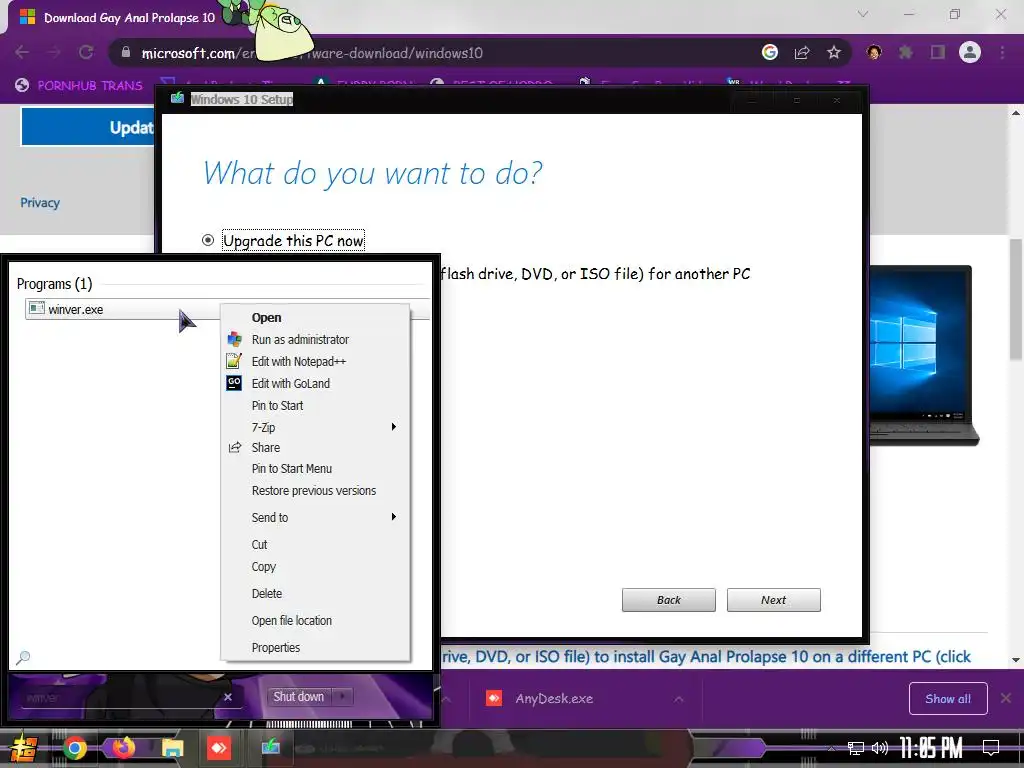Open Chrome from the taskbar
1024x768 pixels.
click(x=74, y=748)
